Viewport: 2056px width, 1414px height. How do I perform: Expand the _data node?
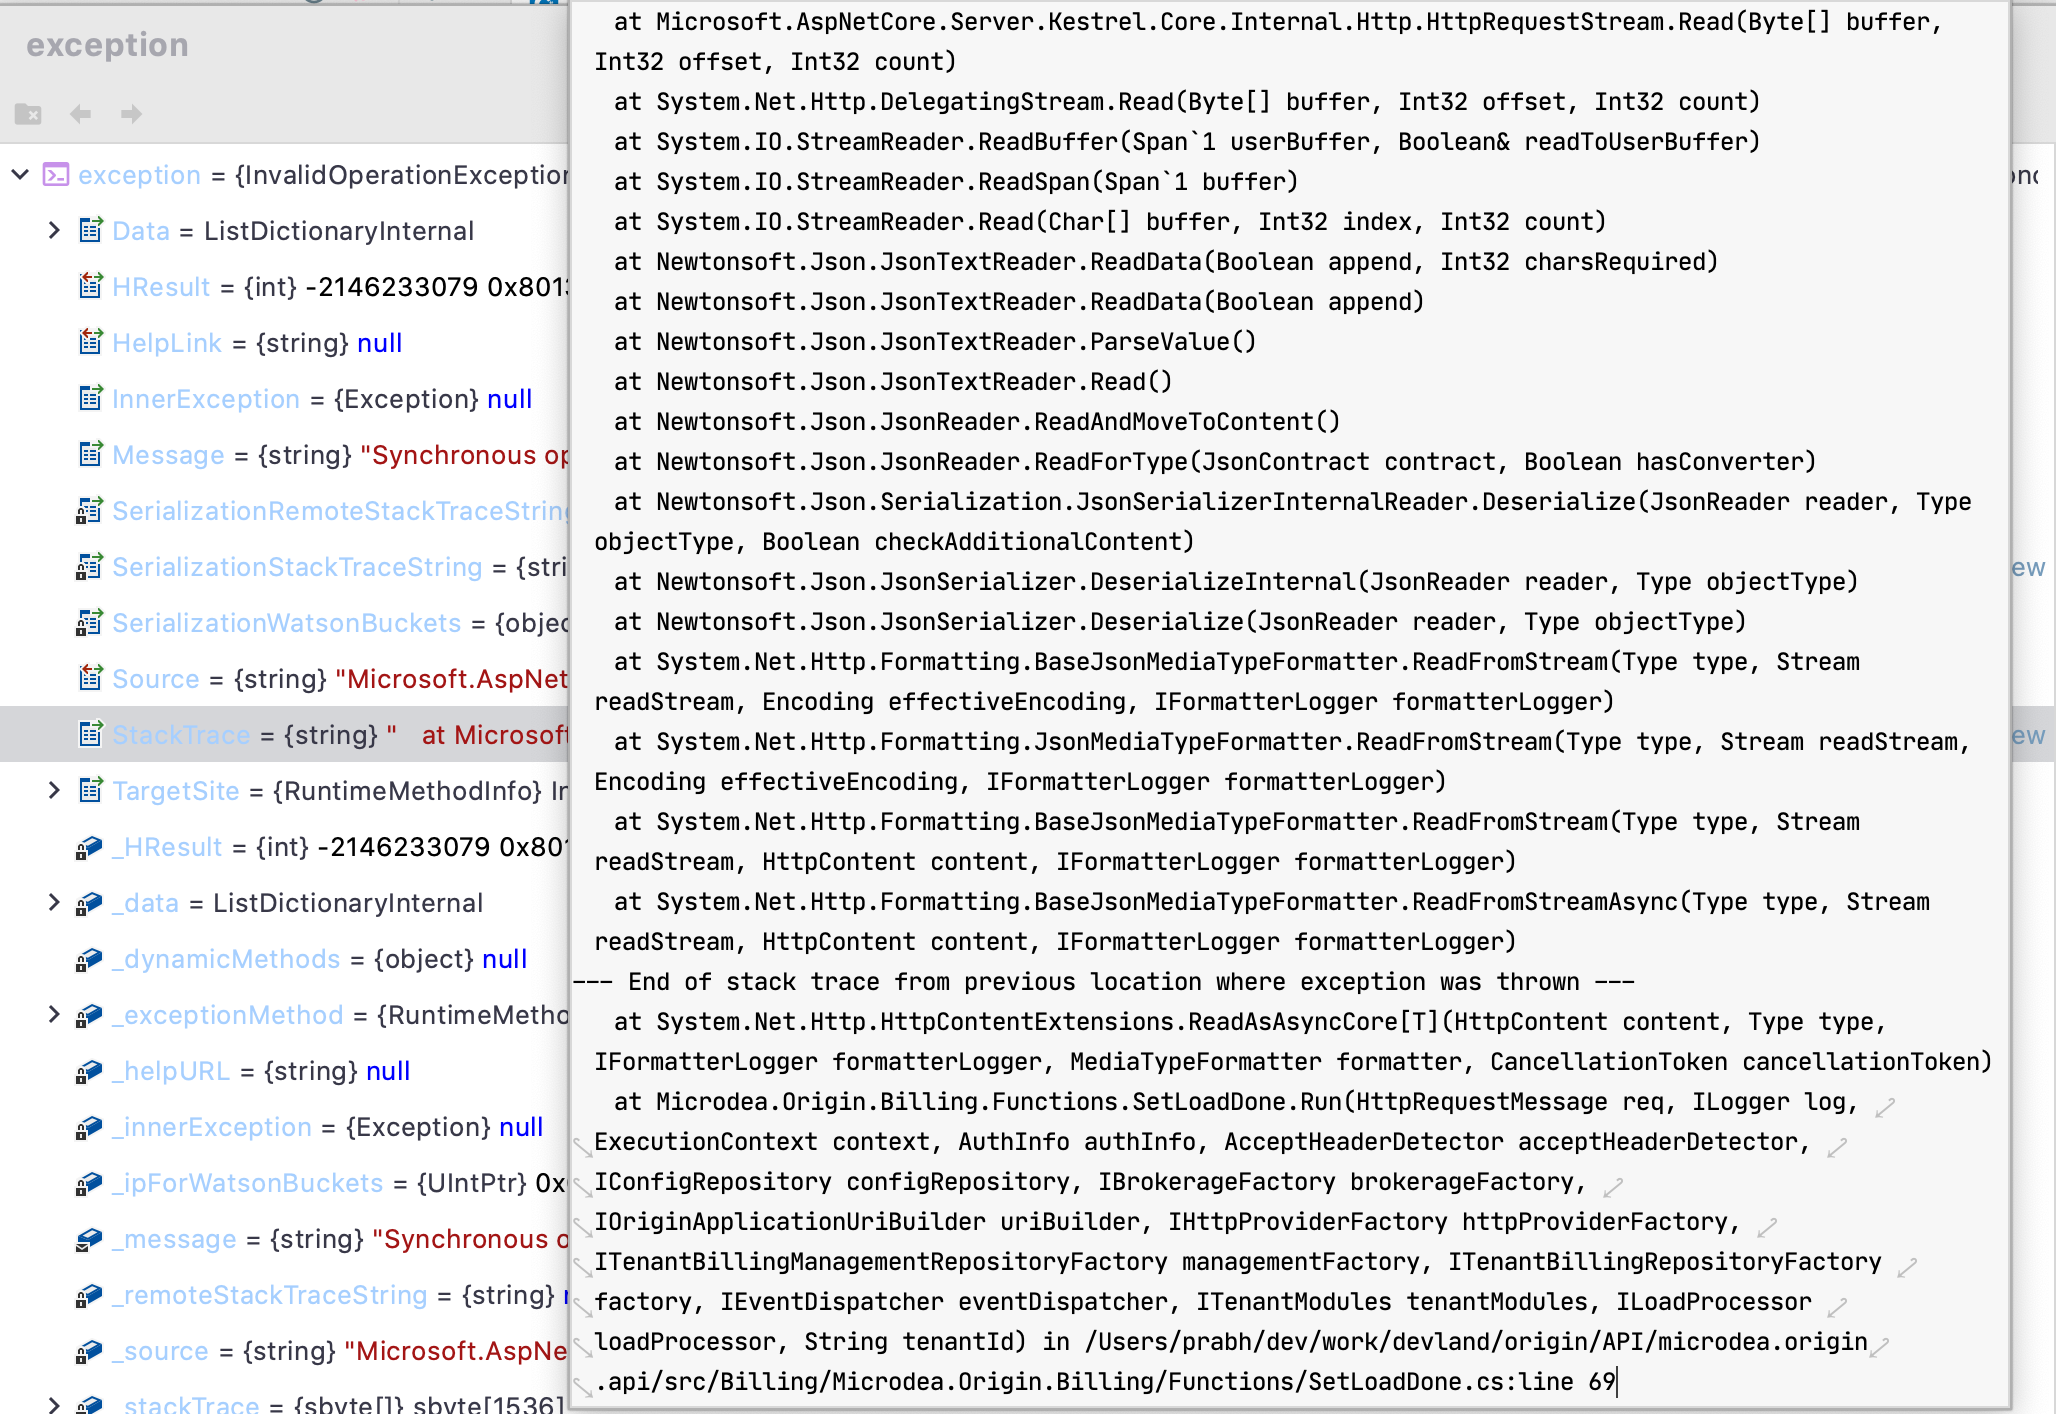click(x=53, y=902)
